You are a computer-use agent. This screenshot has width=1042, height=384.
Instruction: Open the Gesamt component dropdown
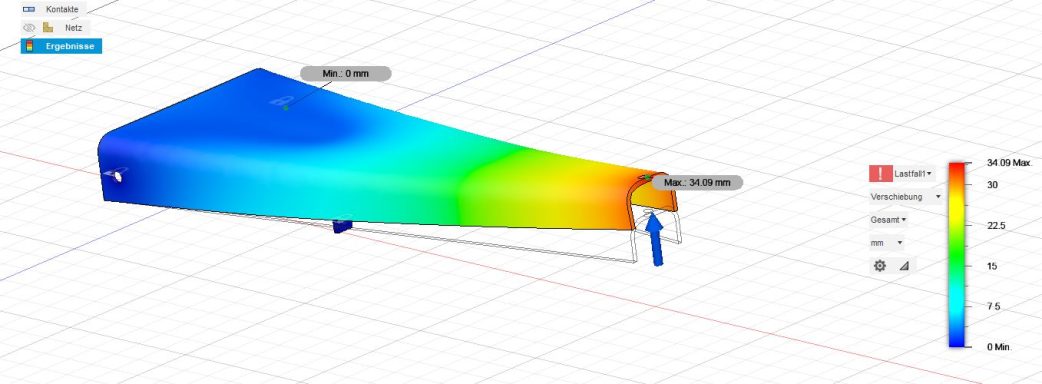(x=888, y=220)
